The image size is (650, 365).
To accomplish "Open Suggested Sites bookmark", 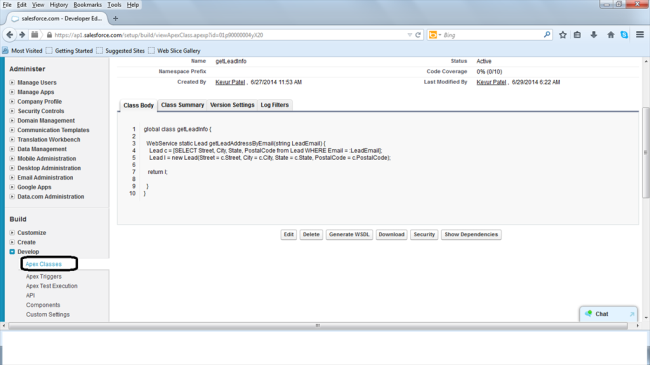I will coord(120,51).
